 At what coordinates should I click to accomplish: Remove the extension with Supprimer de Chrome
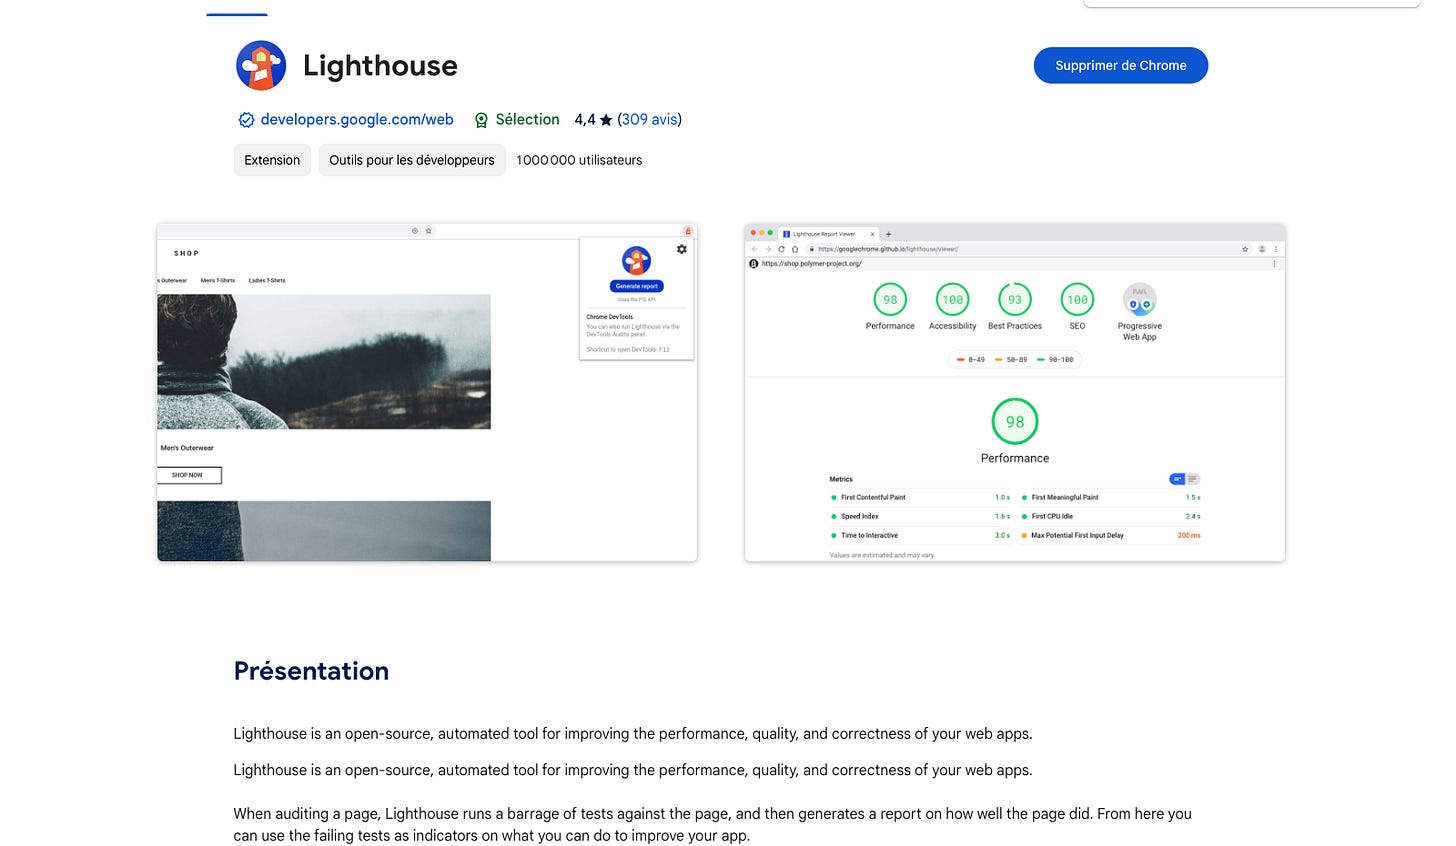click(x=1121, y=65)
